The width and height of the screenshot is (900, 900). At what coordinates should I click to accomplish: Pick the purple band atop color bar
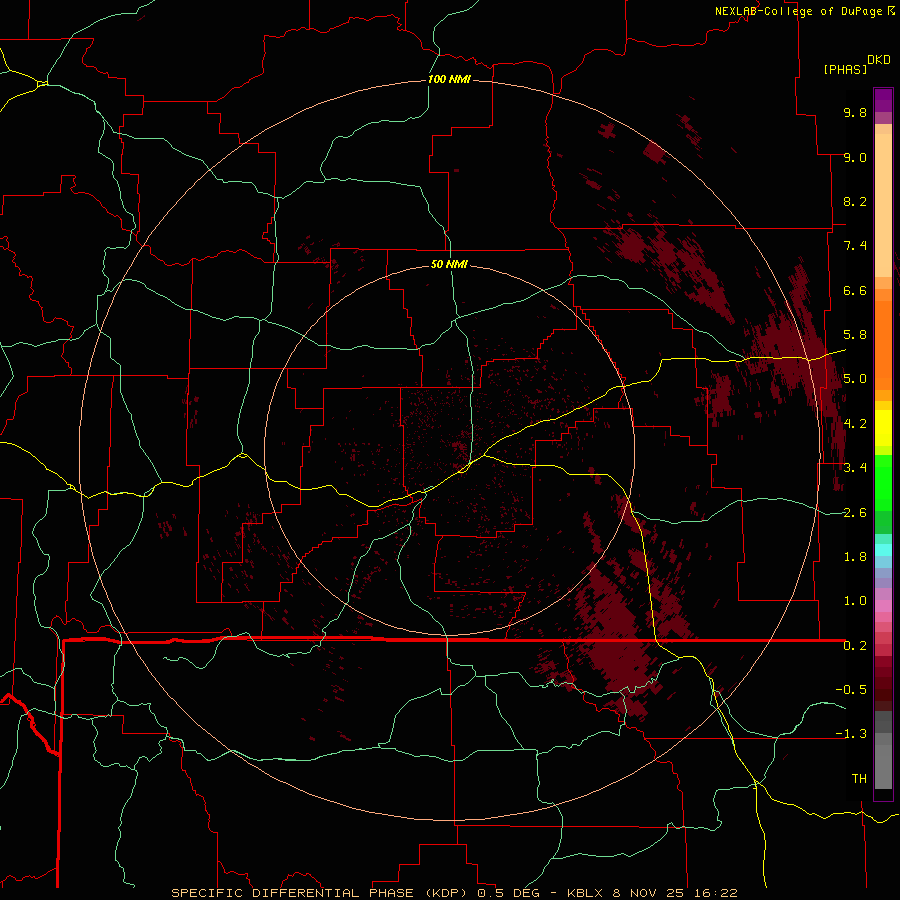click(x=883, y=101)
